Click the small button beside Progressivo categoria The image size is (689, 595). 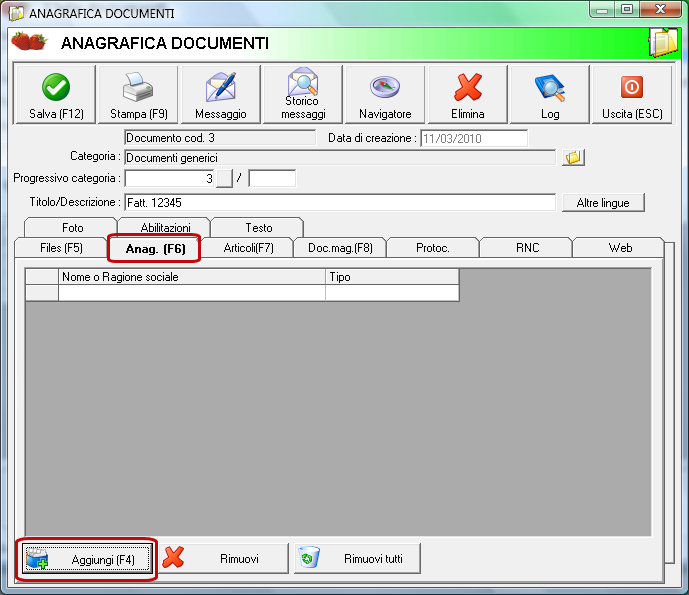(x=224, y=178)
